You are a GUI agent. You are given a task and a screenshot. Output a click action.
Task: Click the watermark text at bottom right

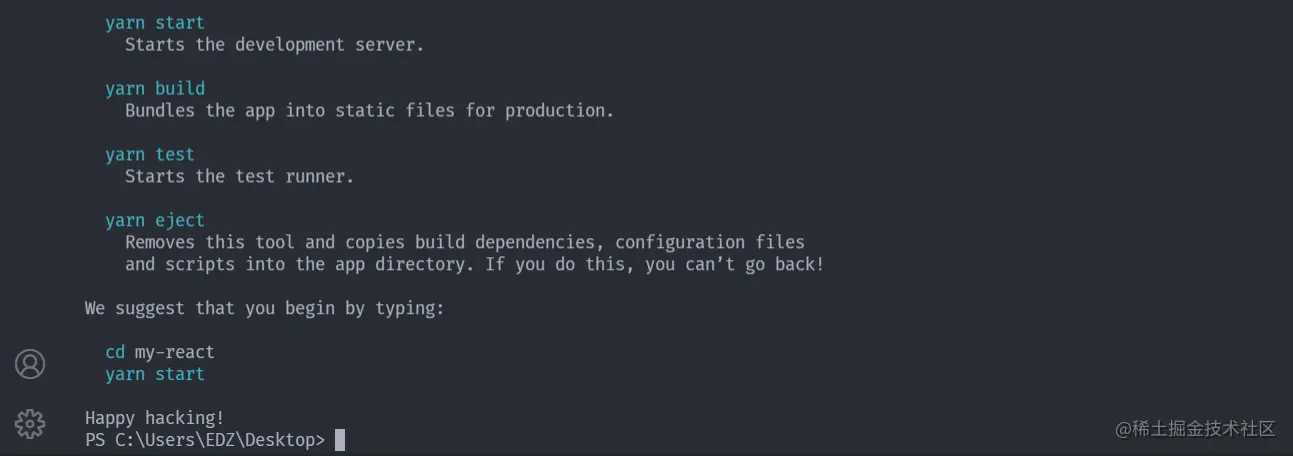(1196, 429)
